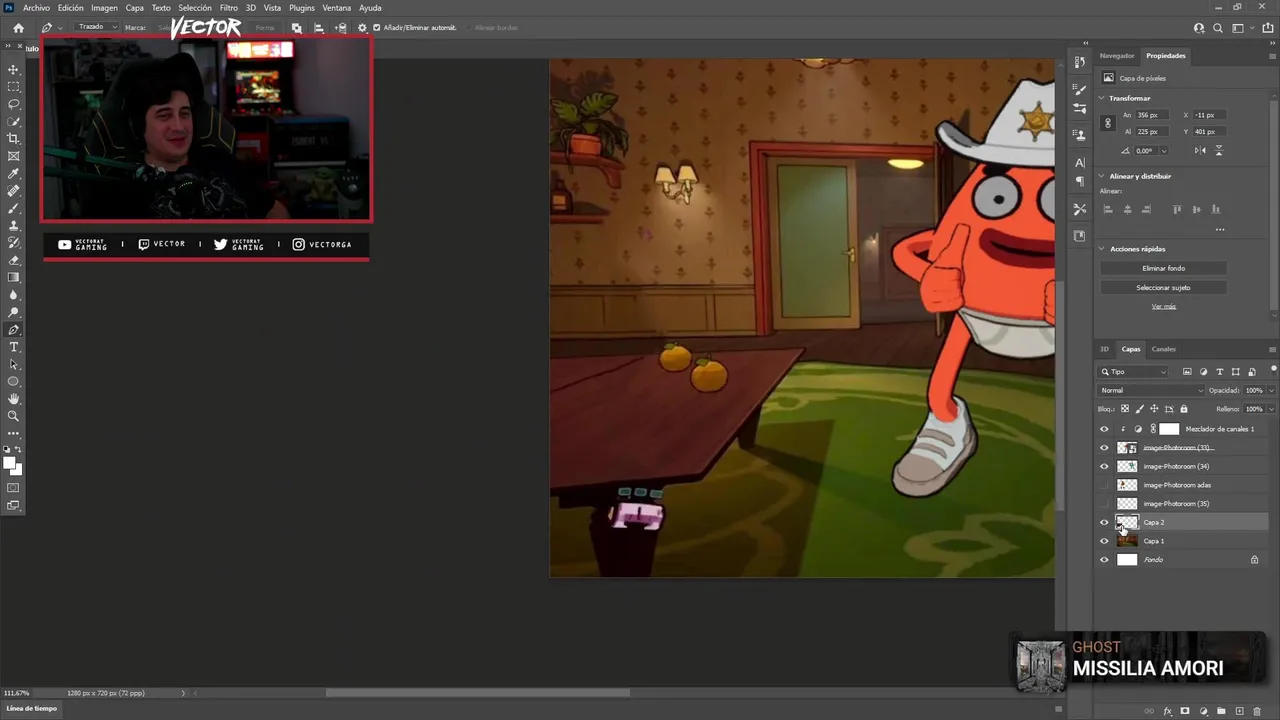
Task: Switch to 3D panel tab
Action: click(x=1105, y=349)
